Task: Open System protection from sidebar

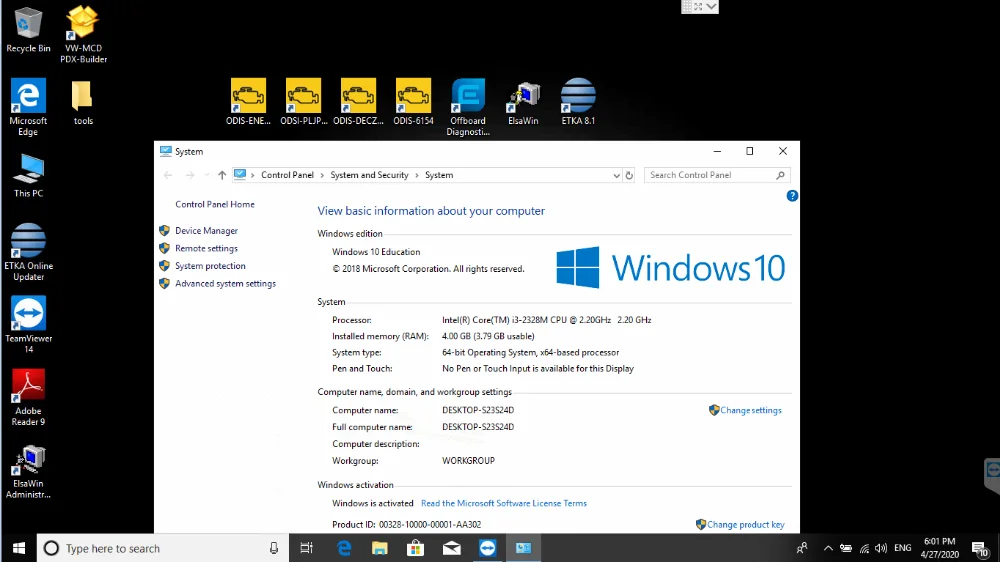Action: pos(210,265)
